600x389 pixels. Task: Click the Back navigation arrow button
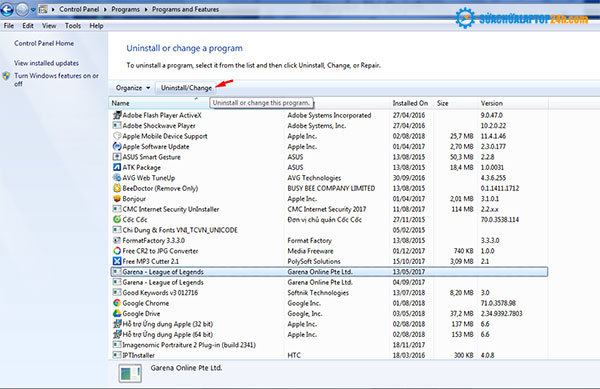7,9
